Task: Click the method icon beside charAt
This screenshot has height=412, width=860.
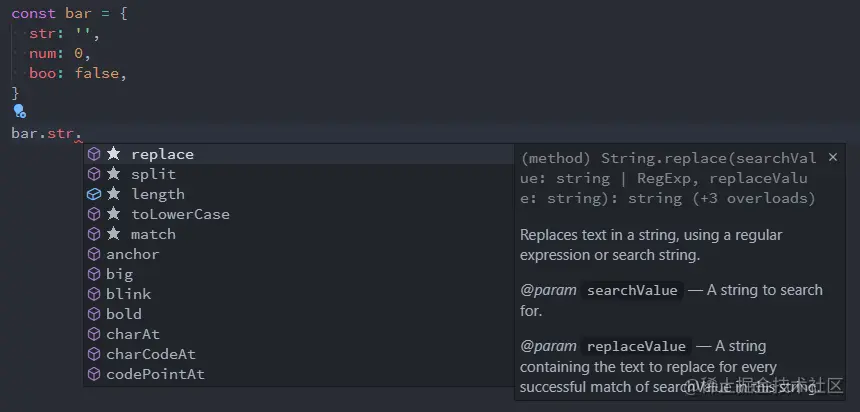Action: click(x=94, y=334)
